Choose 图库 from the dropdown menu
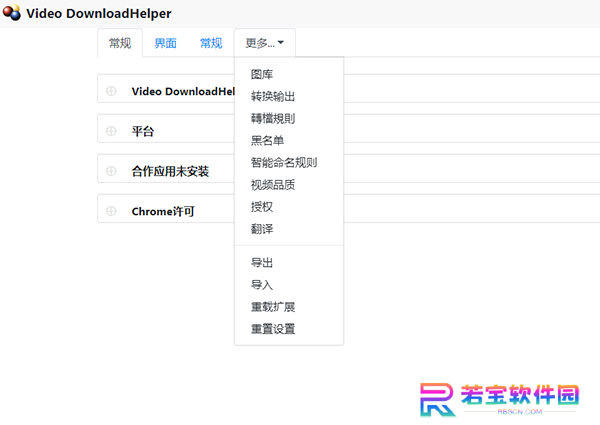The height and width of the screenshot is (425, 600). [289, 74]
